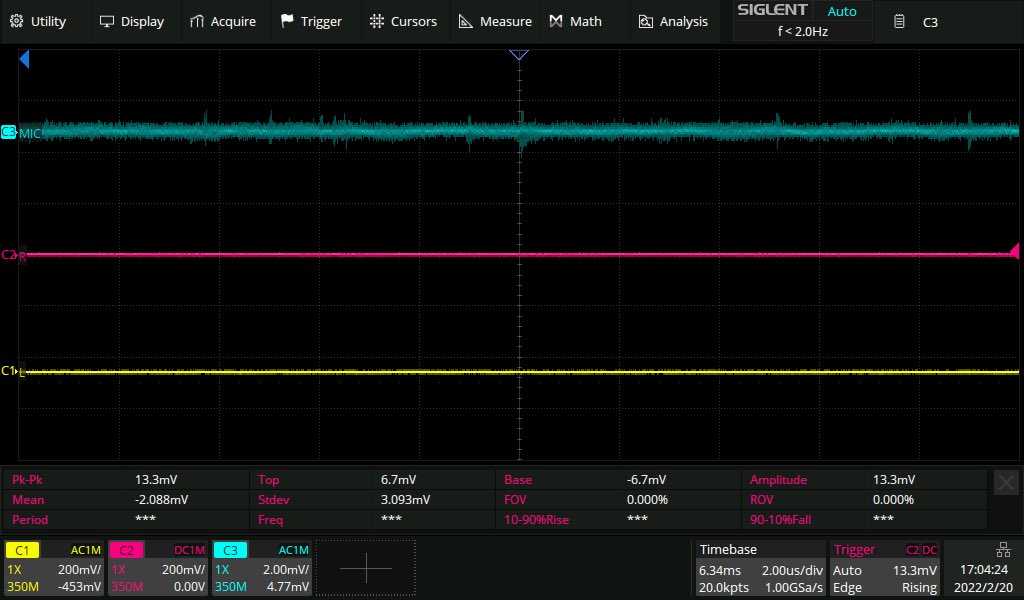1024x600 pixels.
Task: Toggle the yellow C1 channel box
Action: point(22,550)
